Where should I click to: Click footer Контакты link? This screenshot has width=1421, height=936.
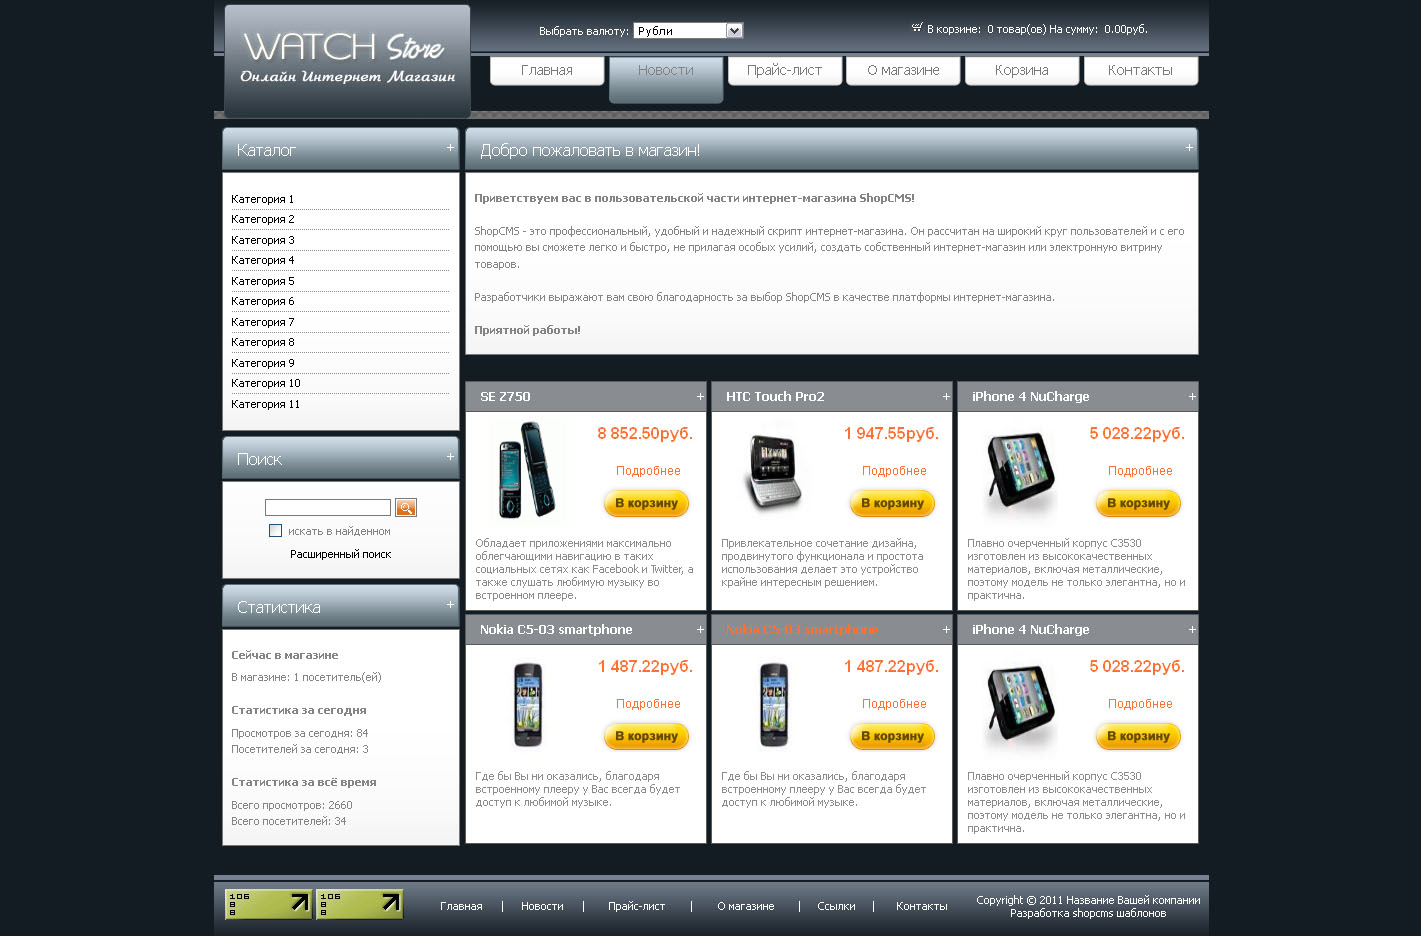922,906
